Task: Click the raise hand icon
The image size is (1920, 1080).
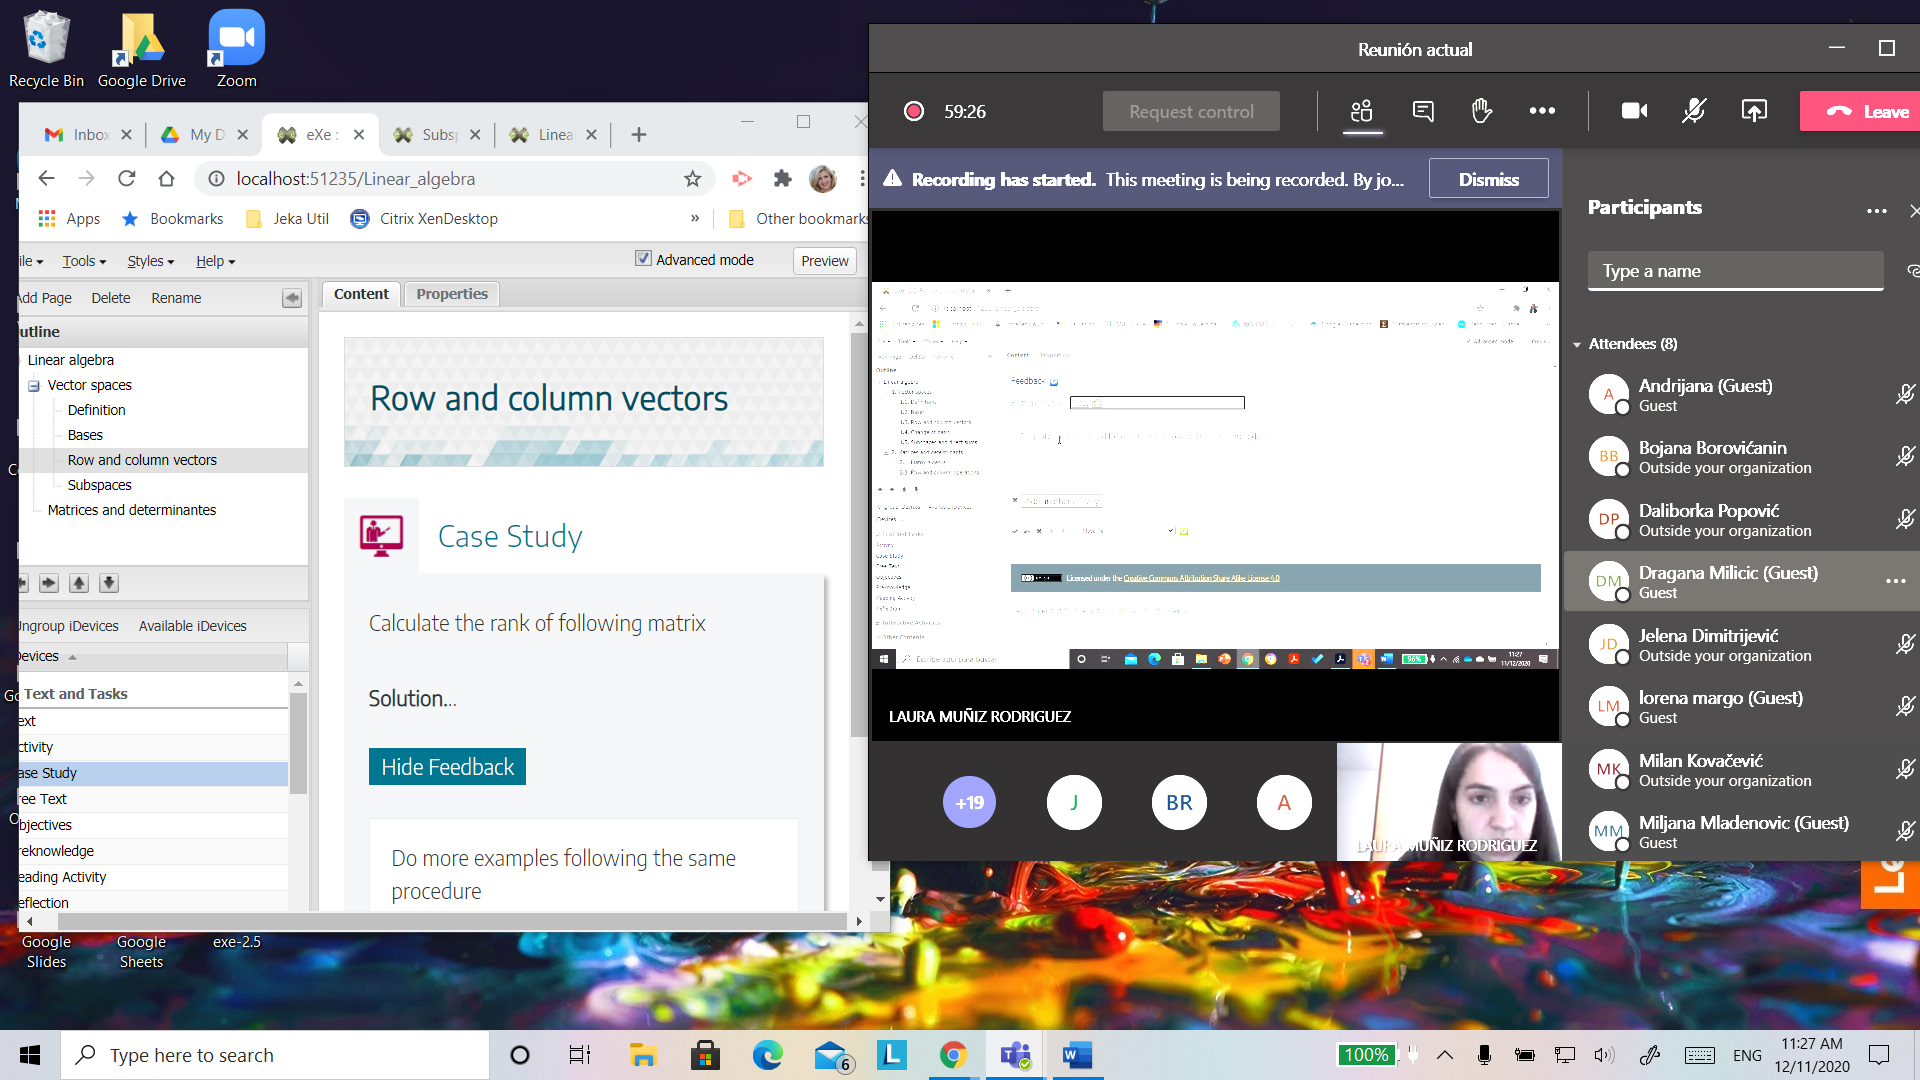Action: pos(1482,111)
